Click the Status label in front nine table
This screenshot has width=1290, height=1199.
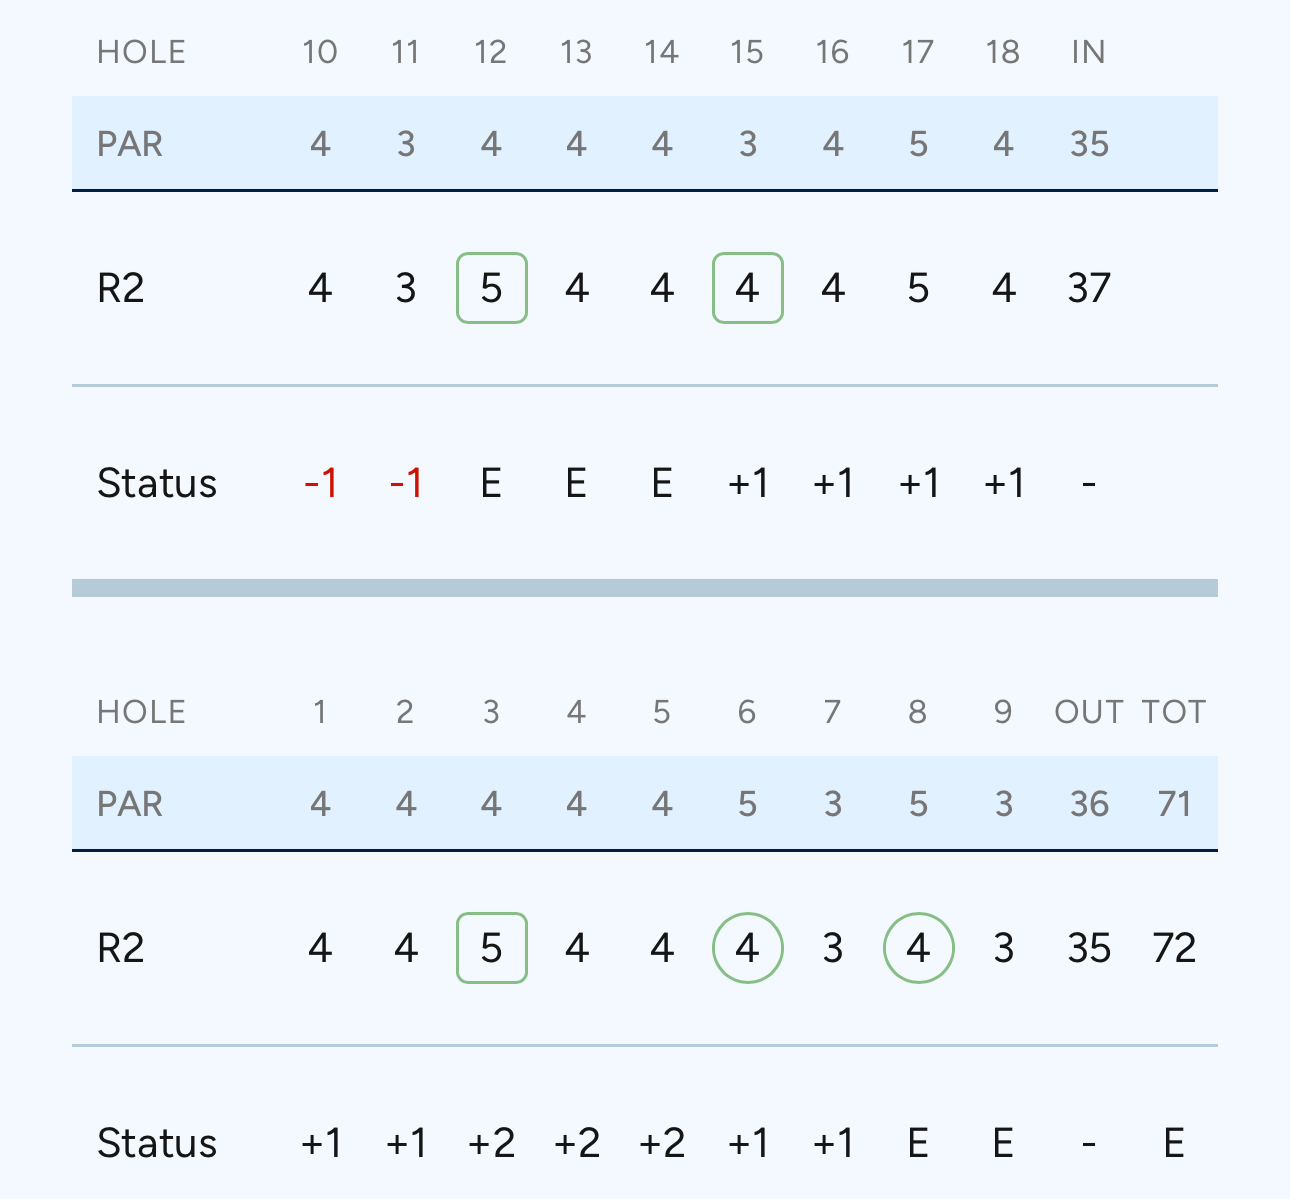pyautogui.click(x=157, y=1144)
